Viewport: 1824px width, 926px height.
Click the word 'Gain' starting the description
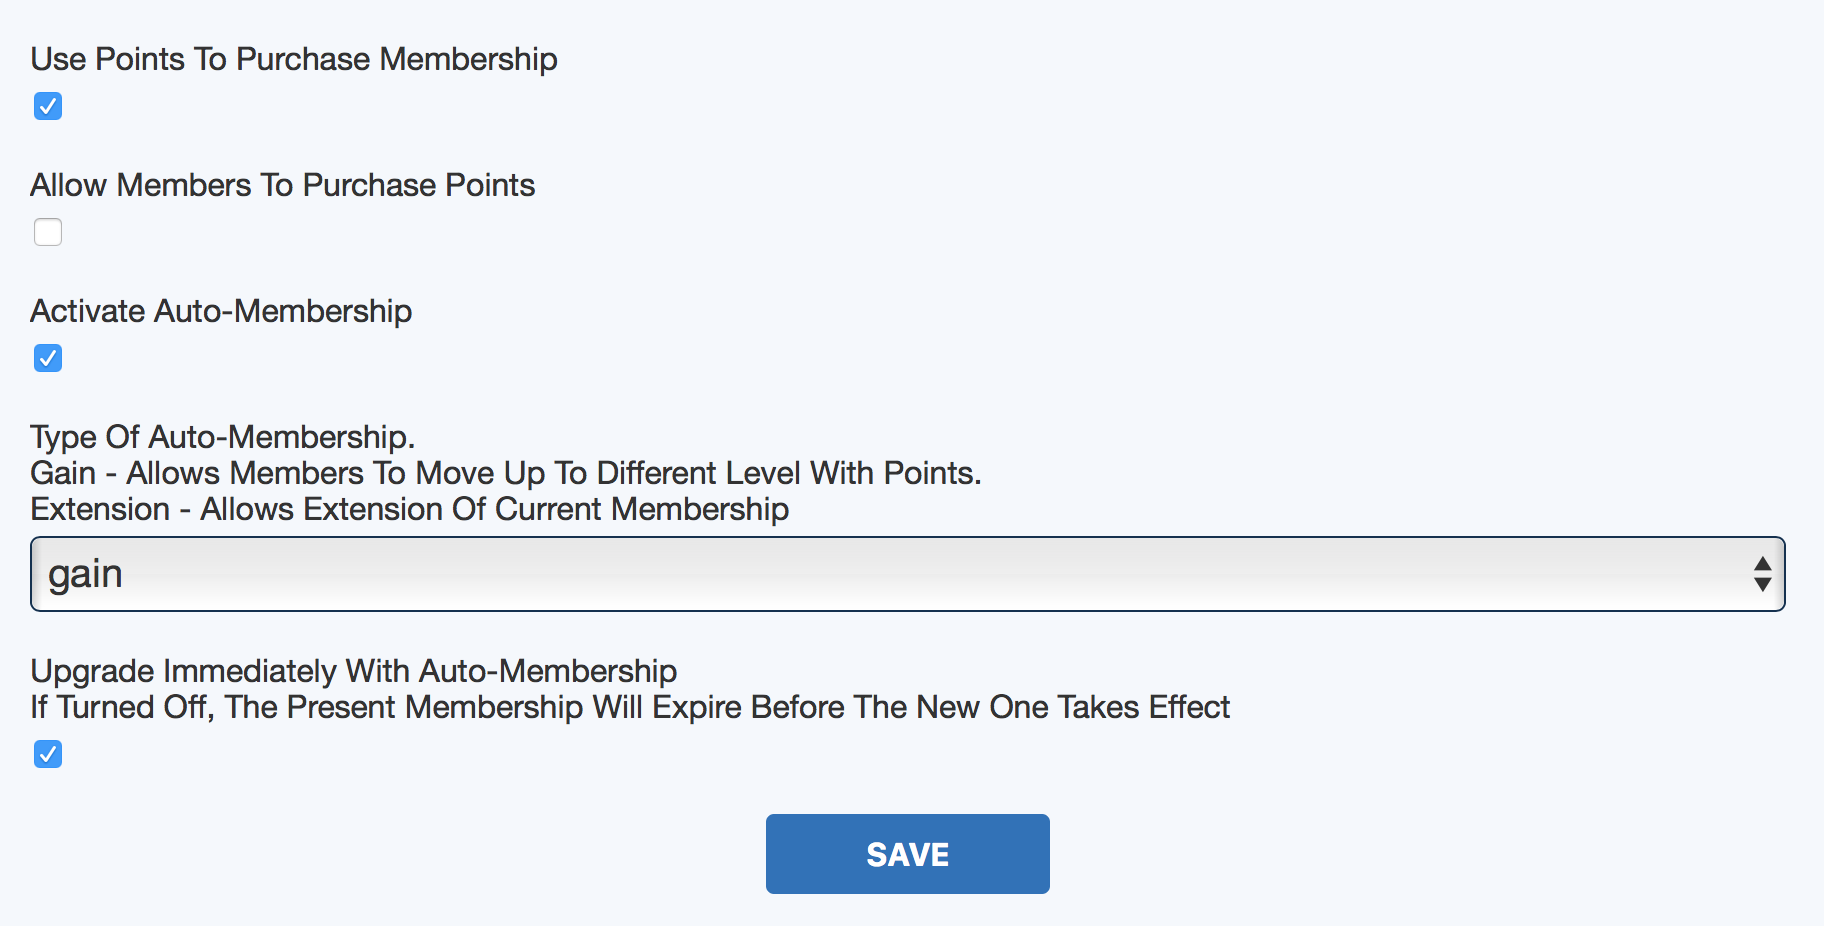pos(63,473)
